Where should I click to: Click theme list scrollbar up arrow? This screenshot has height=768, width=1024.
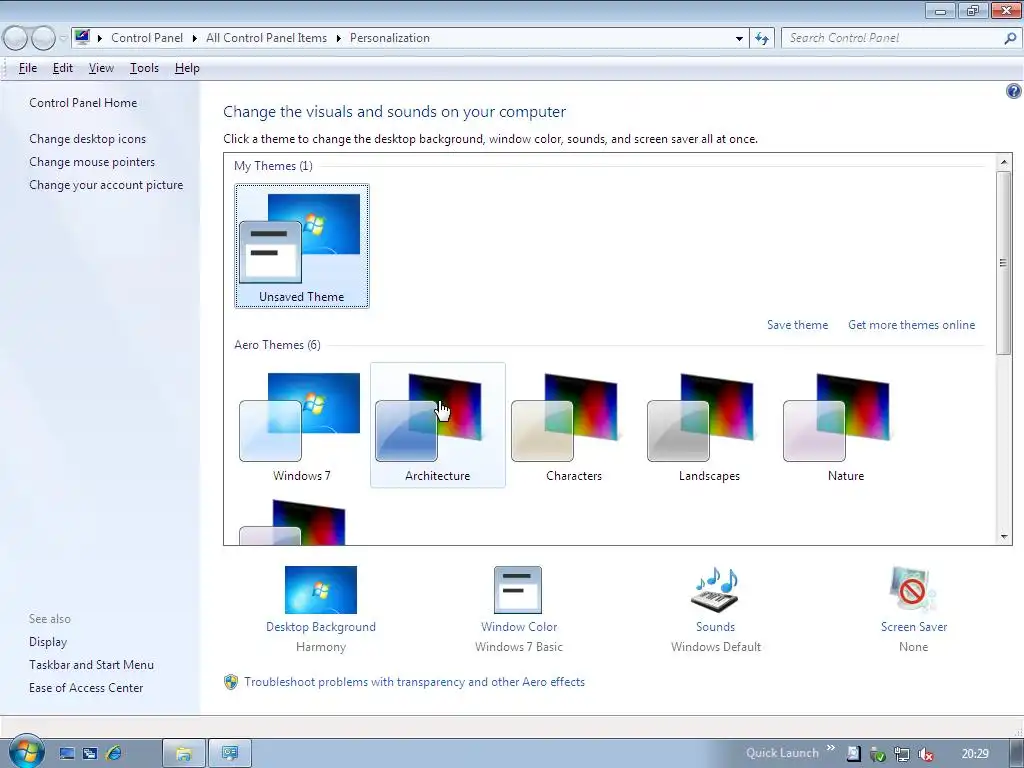pos(1004,161)
